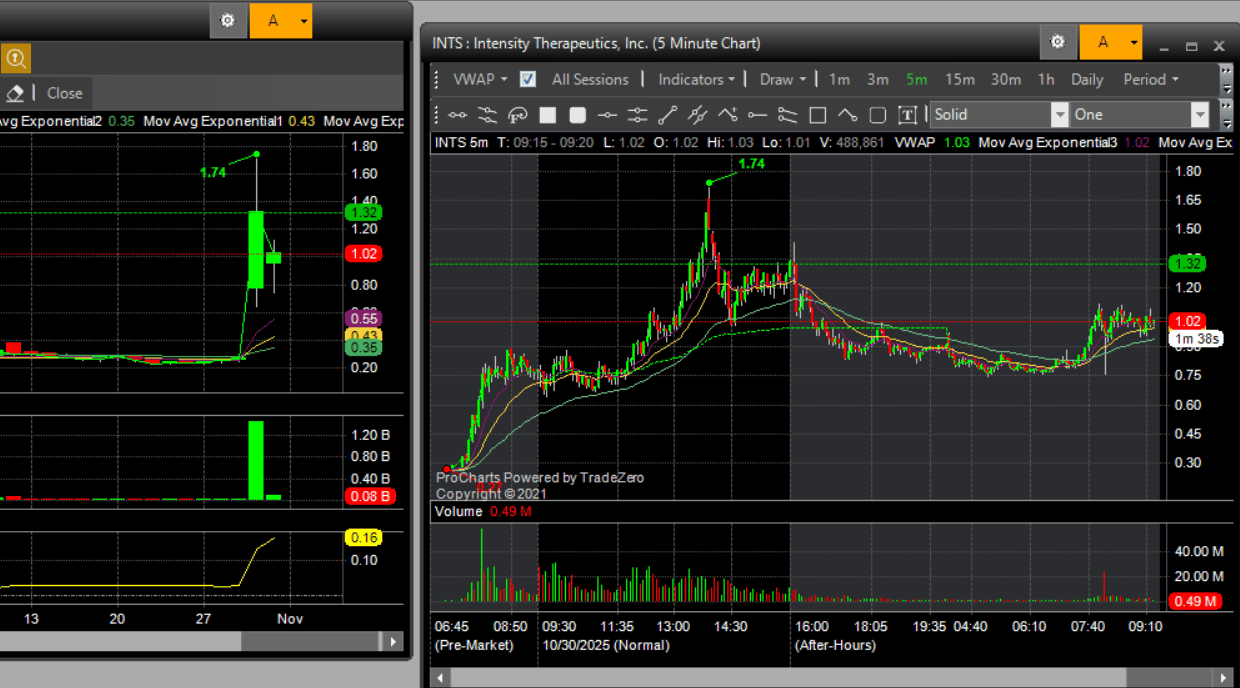Screen dimensions: 1240x688
Task: Open the VWAP dropdown menu
Action: click(480, 79)
